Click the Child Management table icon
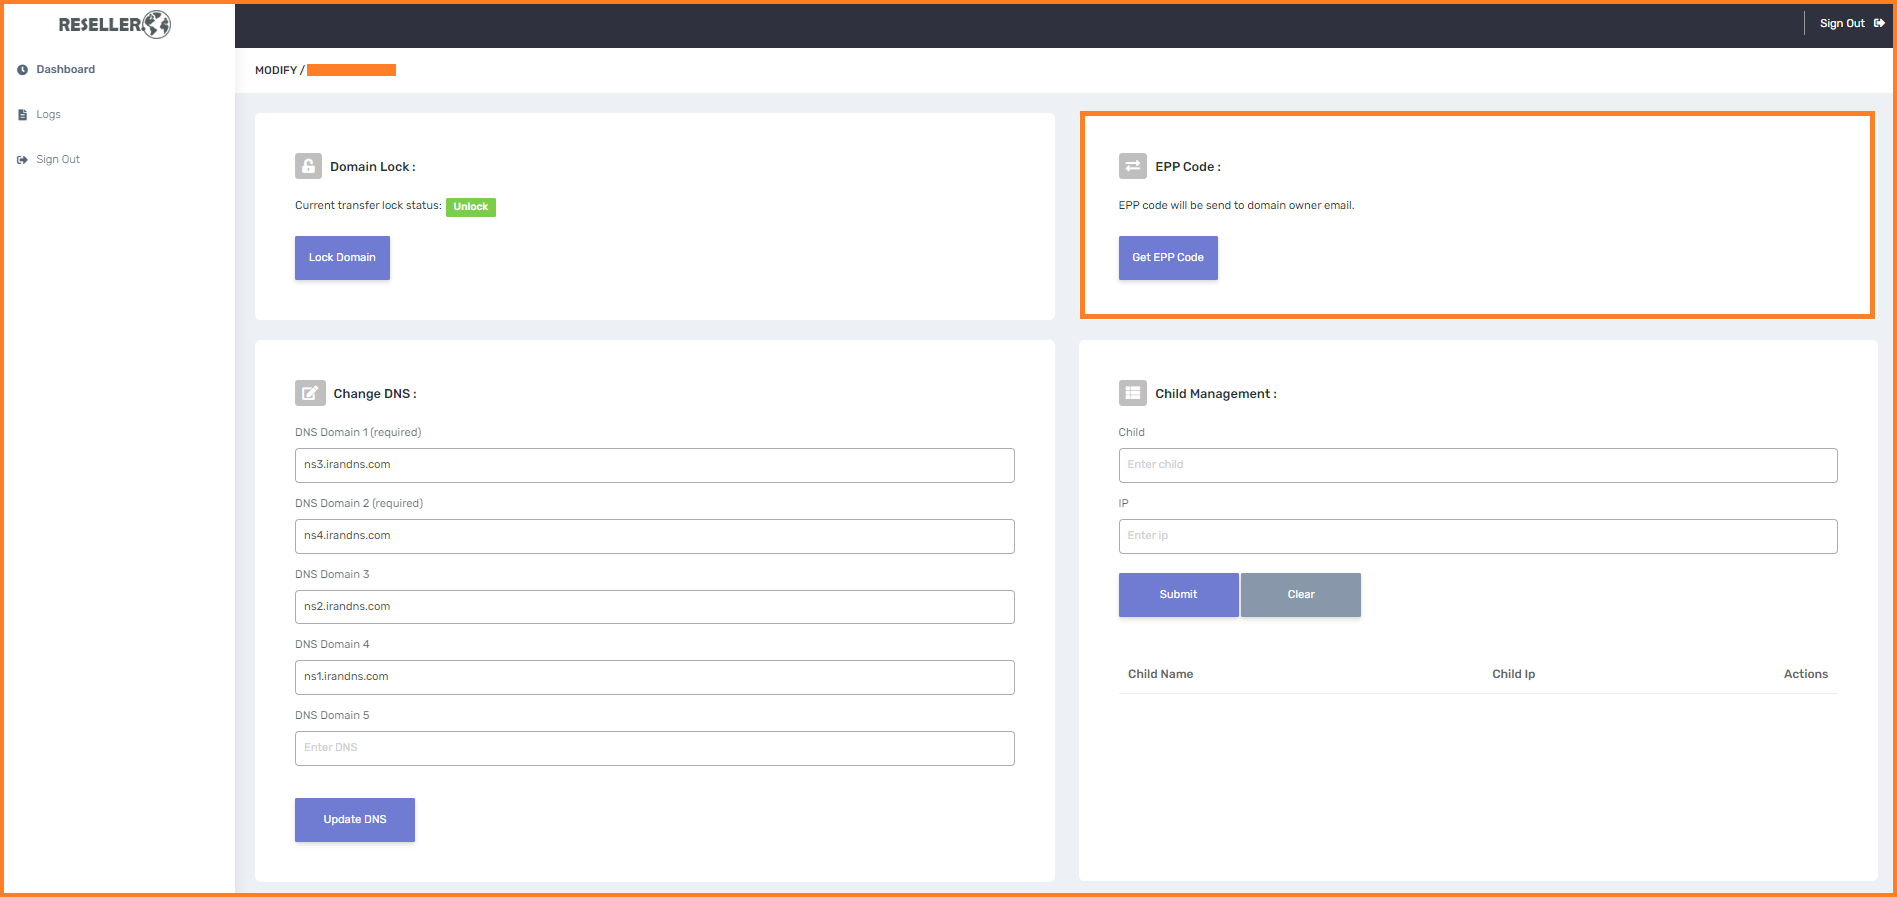1897x897 pixels. (x=1132, y=393)
